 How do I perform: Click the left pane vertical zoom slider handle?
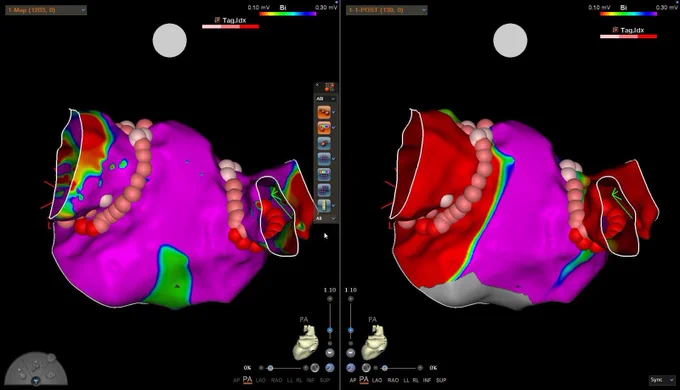tap(330, 330)
